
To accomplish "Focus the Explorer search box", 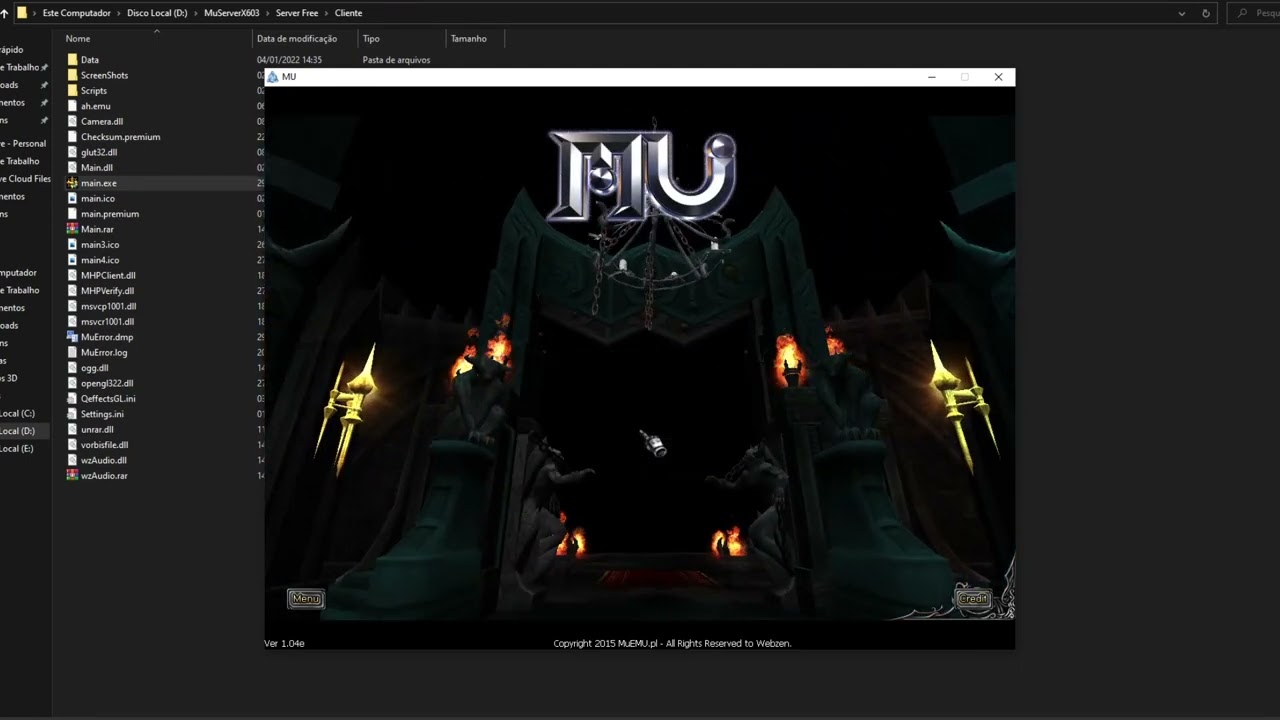I will 1254,13.
